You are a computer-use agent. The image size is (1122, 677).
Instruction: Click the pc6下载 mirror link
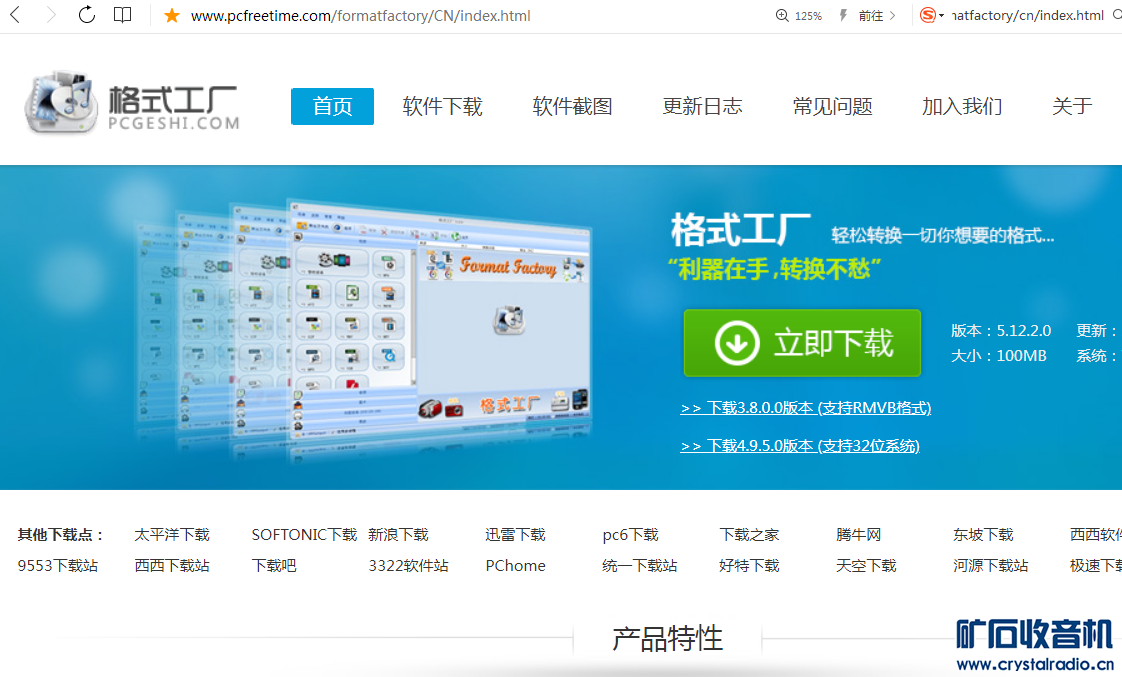(x=630, y=535)
